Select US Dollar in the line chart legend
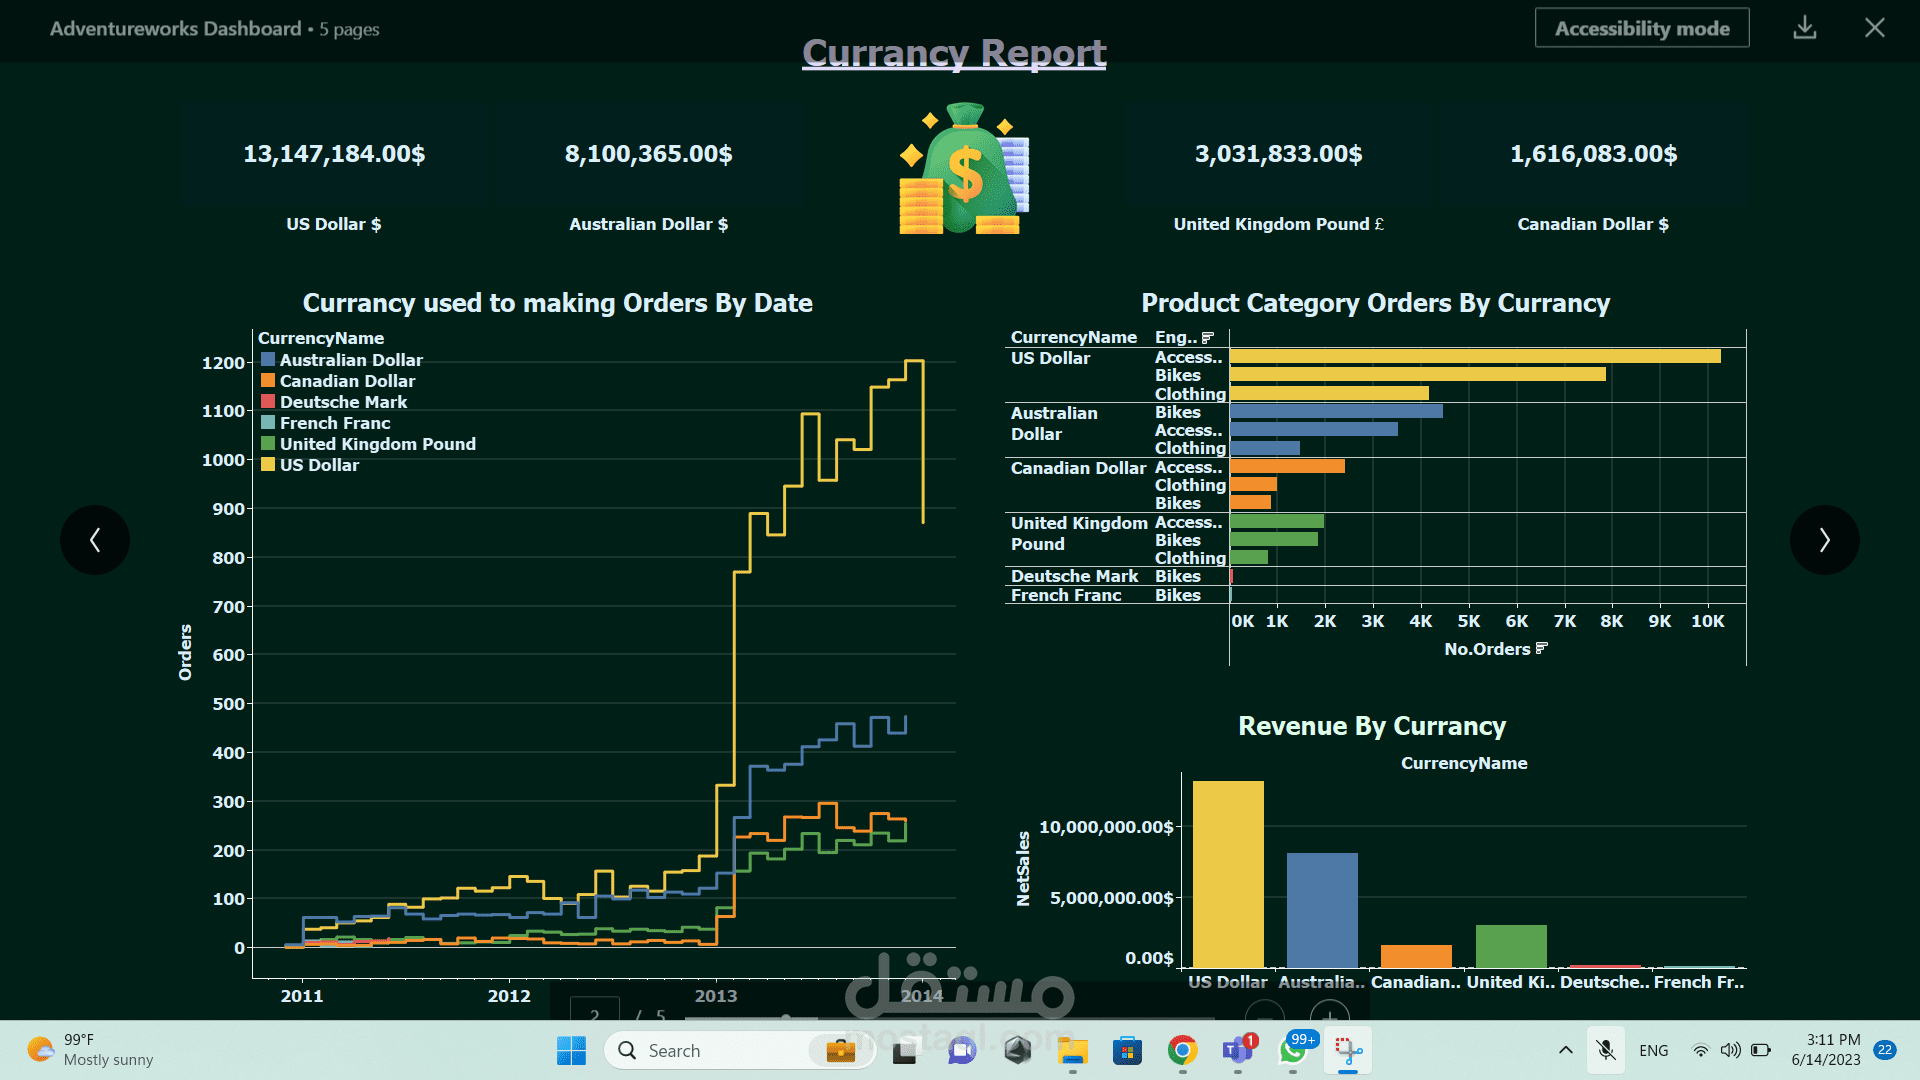 point(319,465)
